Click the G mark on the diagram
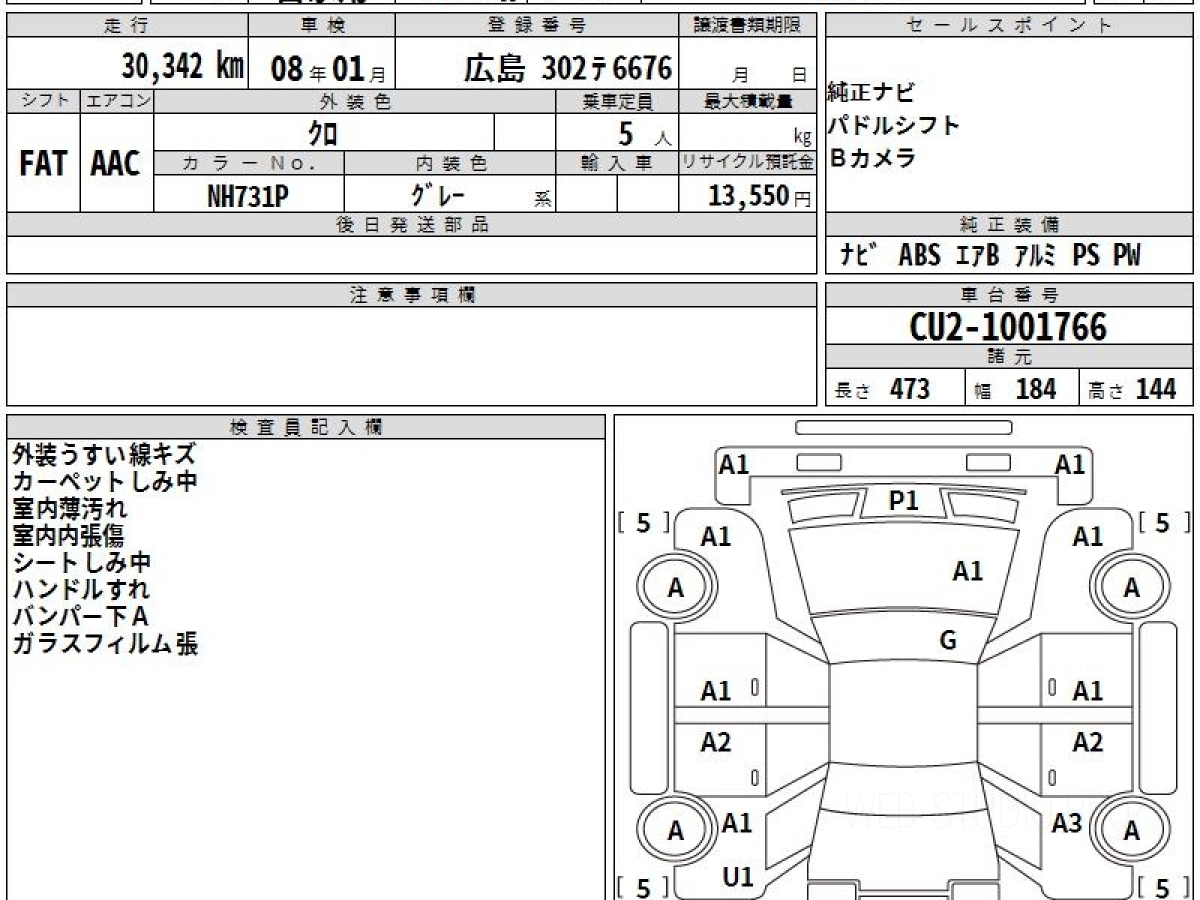 click(948, 641)
